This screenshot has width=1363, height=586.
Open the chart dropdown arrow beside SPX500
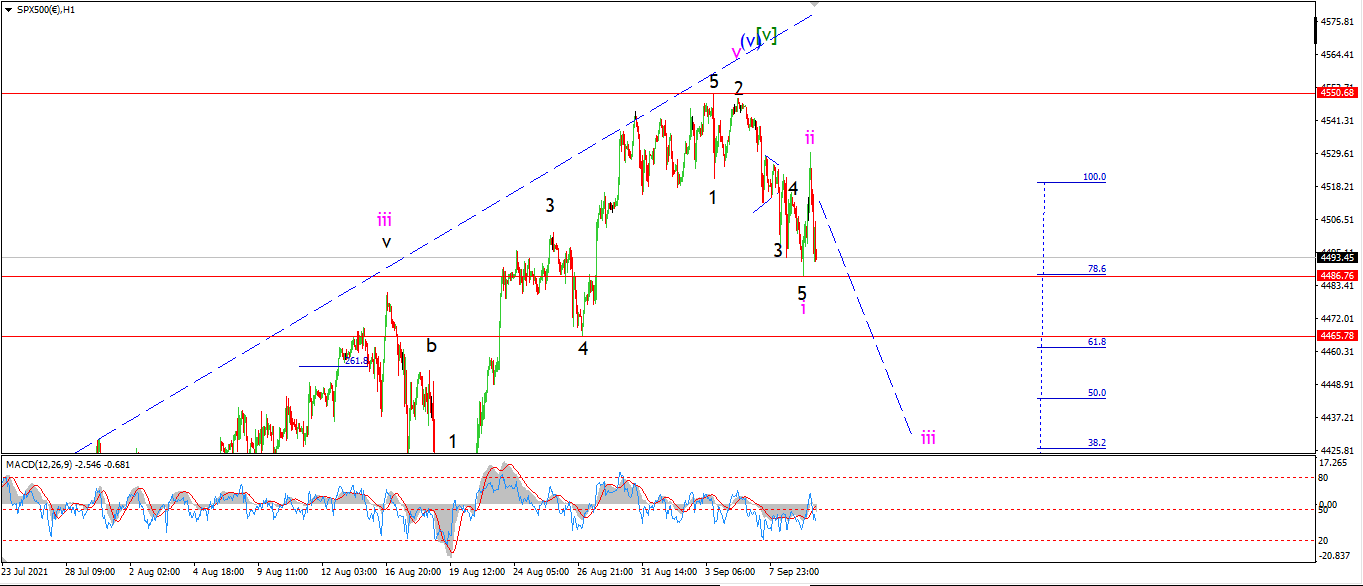pyautogui.click(x=8, y=9)
